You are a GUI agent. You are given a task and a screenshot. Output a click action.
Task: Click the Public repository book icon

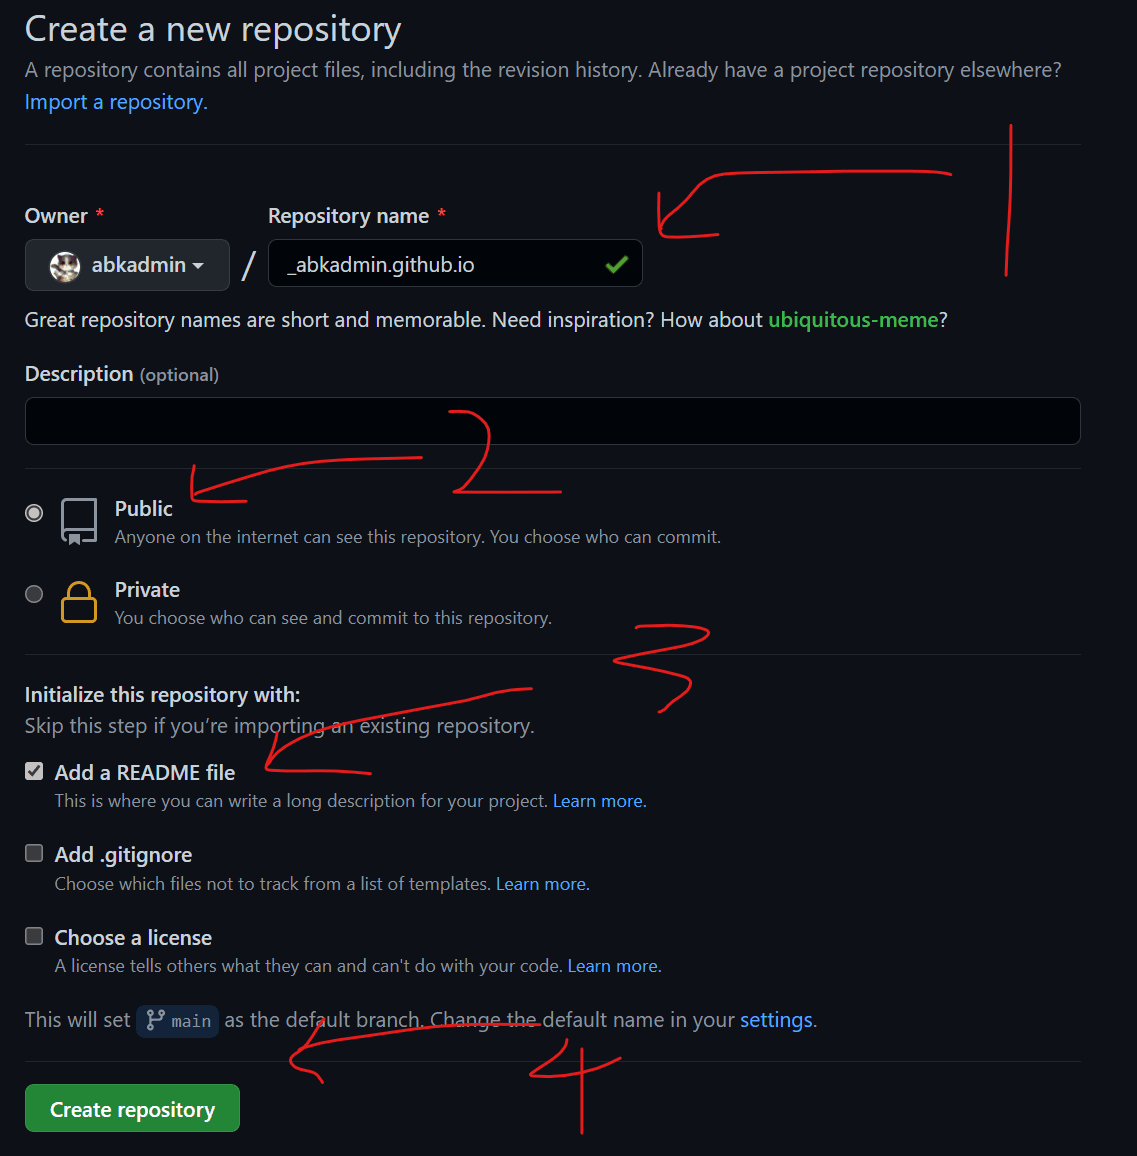point(79,521)
